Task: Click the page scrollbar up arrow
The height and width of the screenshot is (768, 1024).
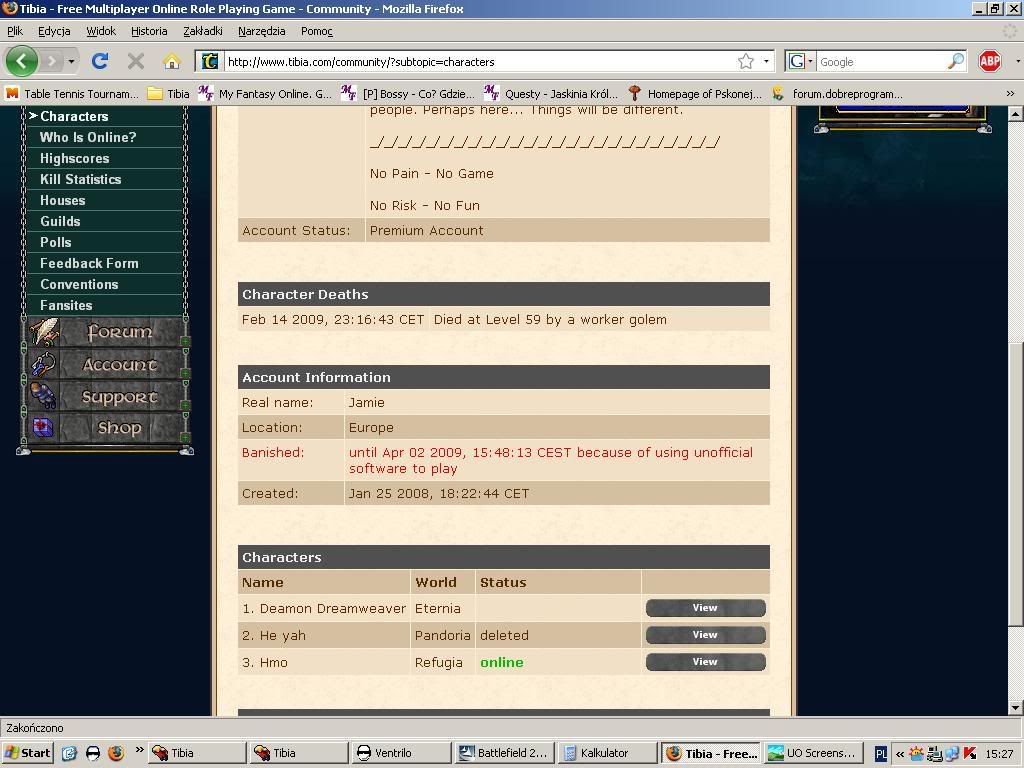Action: coord(1015,114)
